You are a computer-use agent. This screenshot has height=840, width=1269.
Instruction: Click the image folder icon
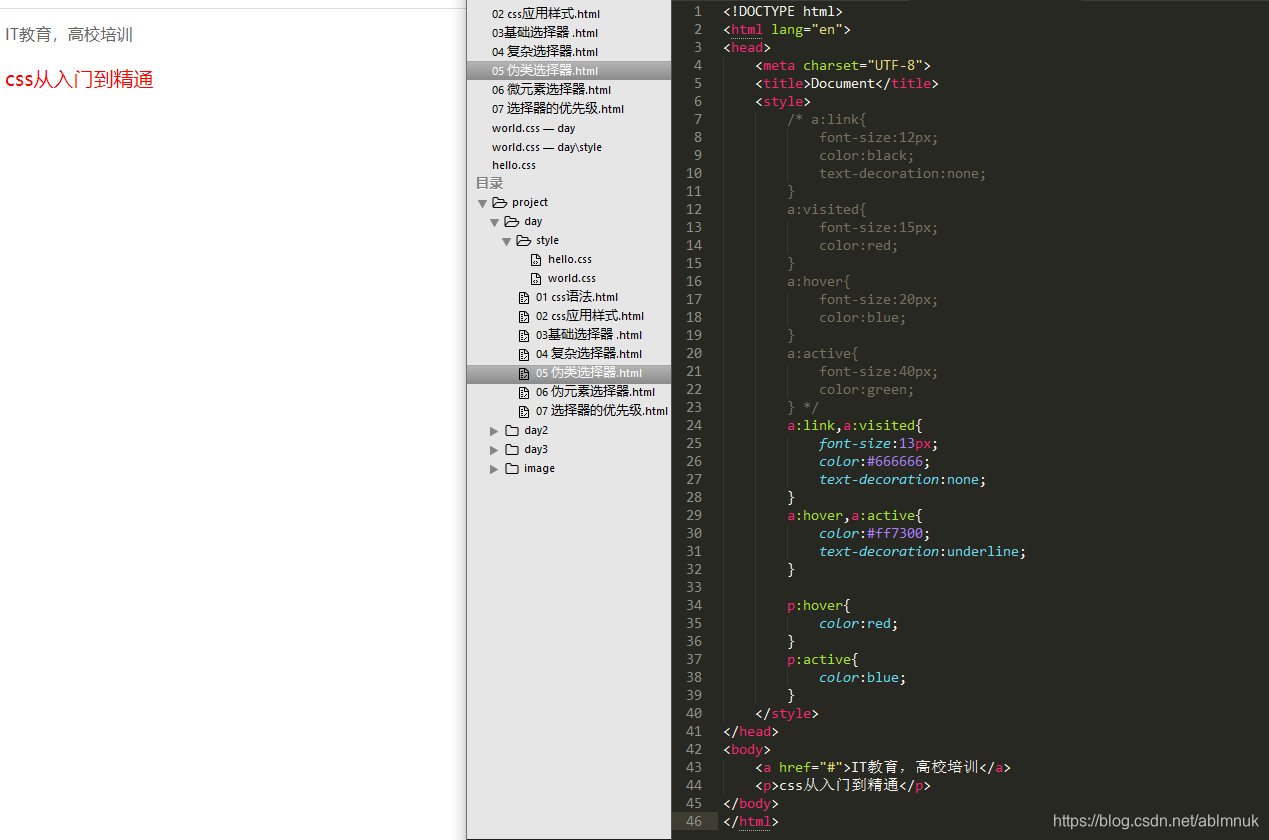click(x=512, y=468)
